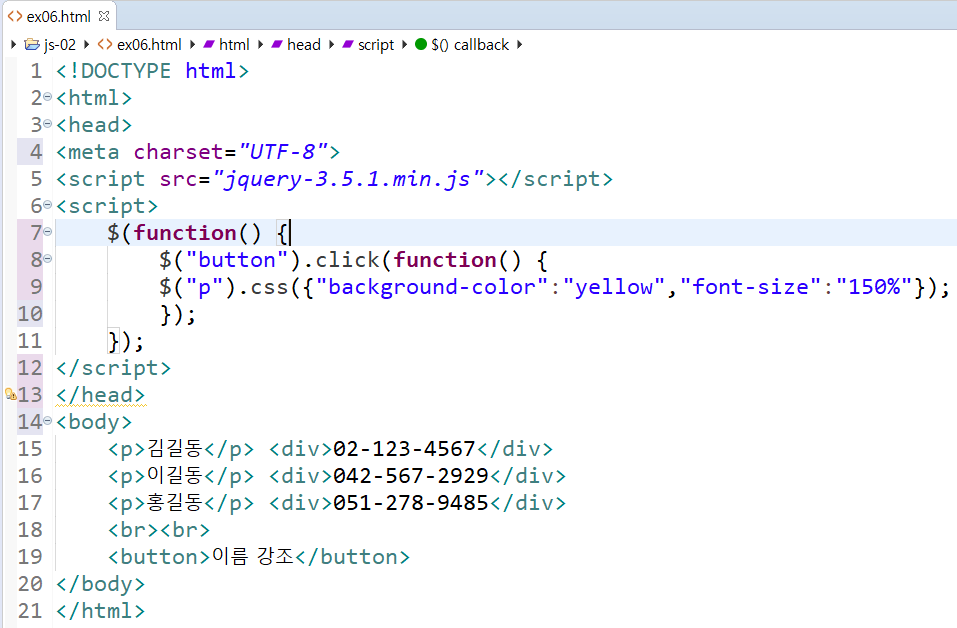Collapse the click handler fold at line 8

(48, 258)
